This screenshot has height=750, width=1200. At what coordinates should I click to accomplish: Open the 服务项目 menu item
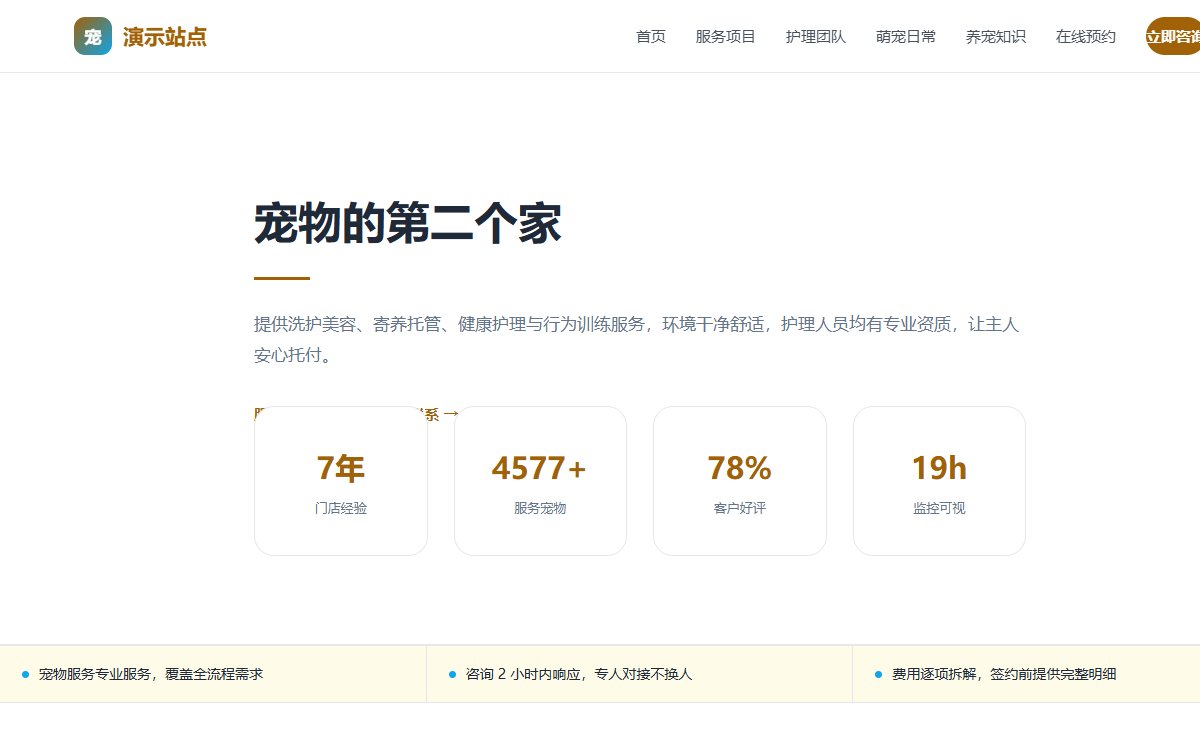pos(726,37)
